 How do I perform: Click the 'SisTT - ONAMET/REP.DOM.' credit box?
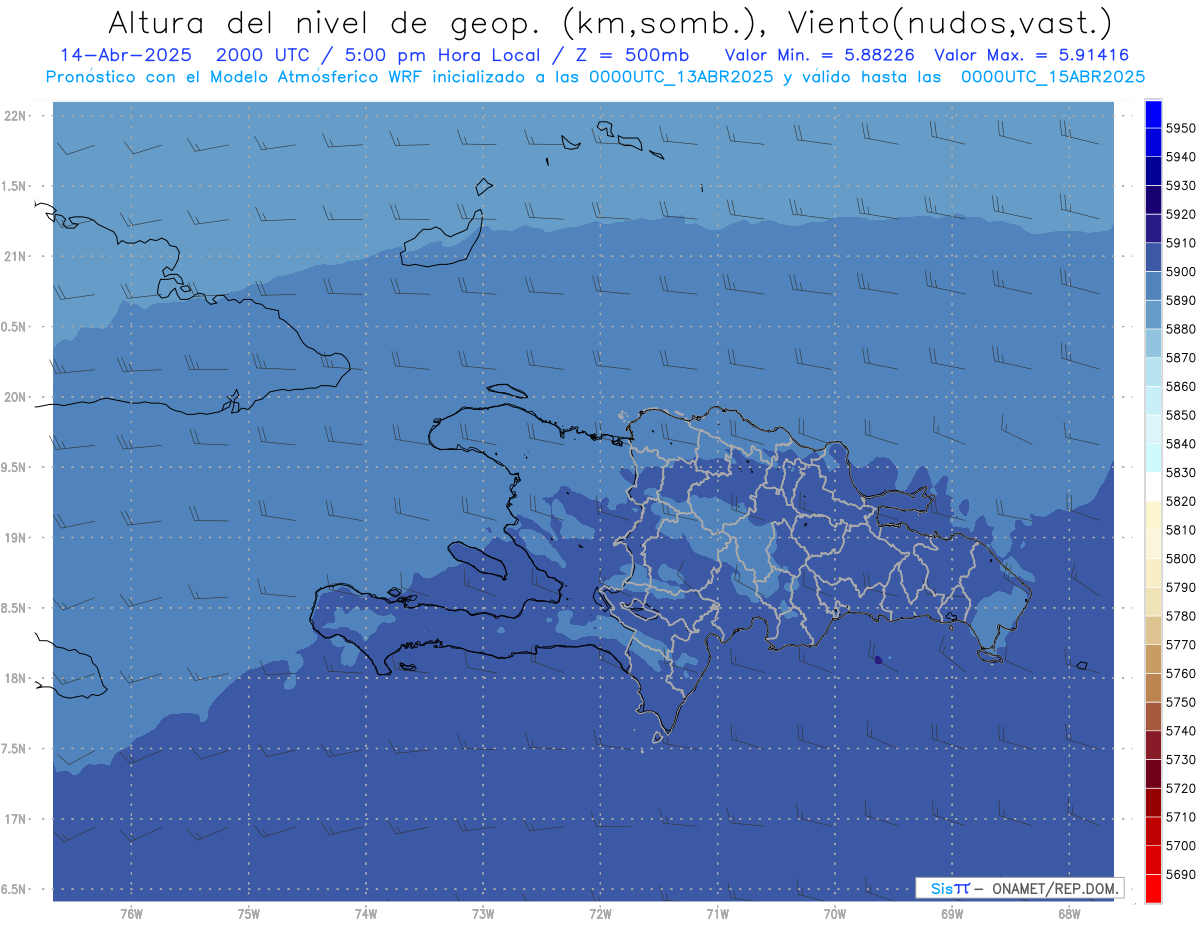coord(1019,888)
